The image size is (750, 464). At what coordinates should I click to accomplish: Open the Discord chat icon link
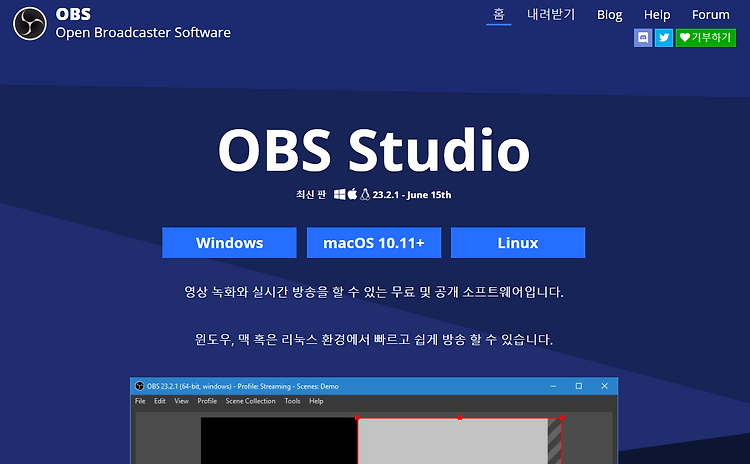click(643, 38)
